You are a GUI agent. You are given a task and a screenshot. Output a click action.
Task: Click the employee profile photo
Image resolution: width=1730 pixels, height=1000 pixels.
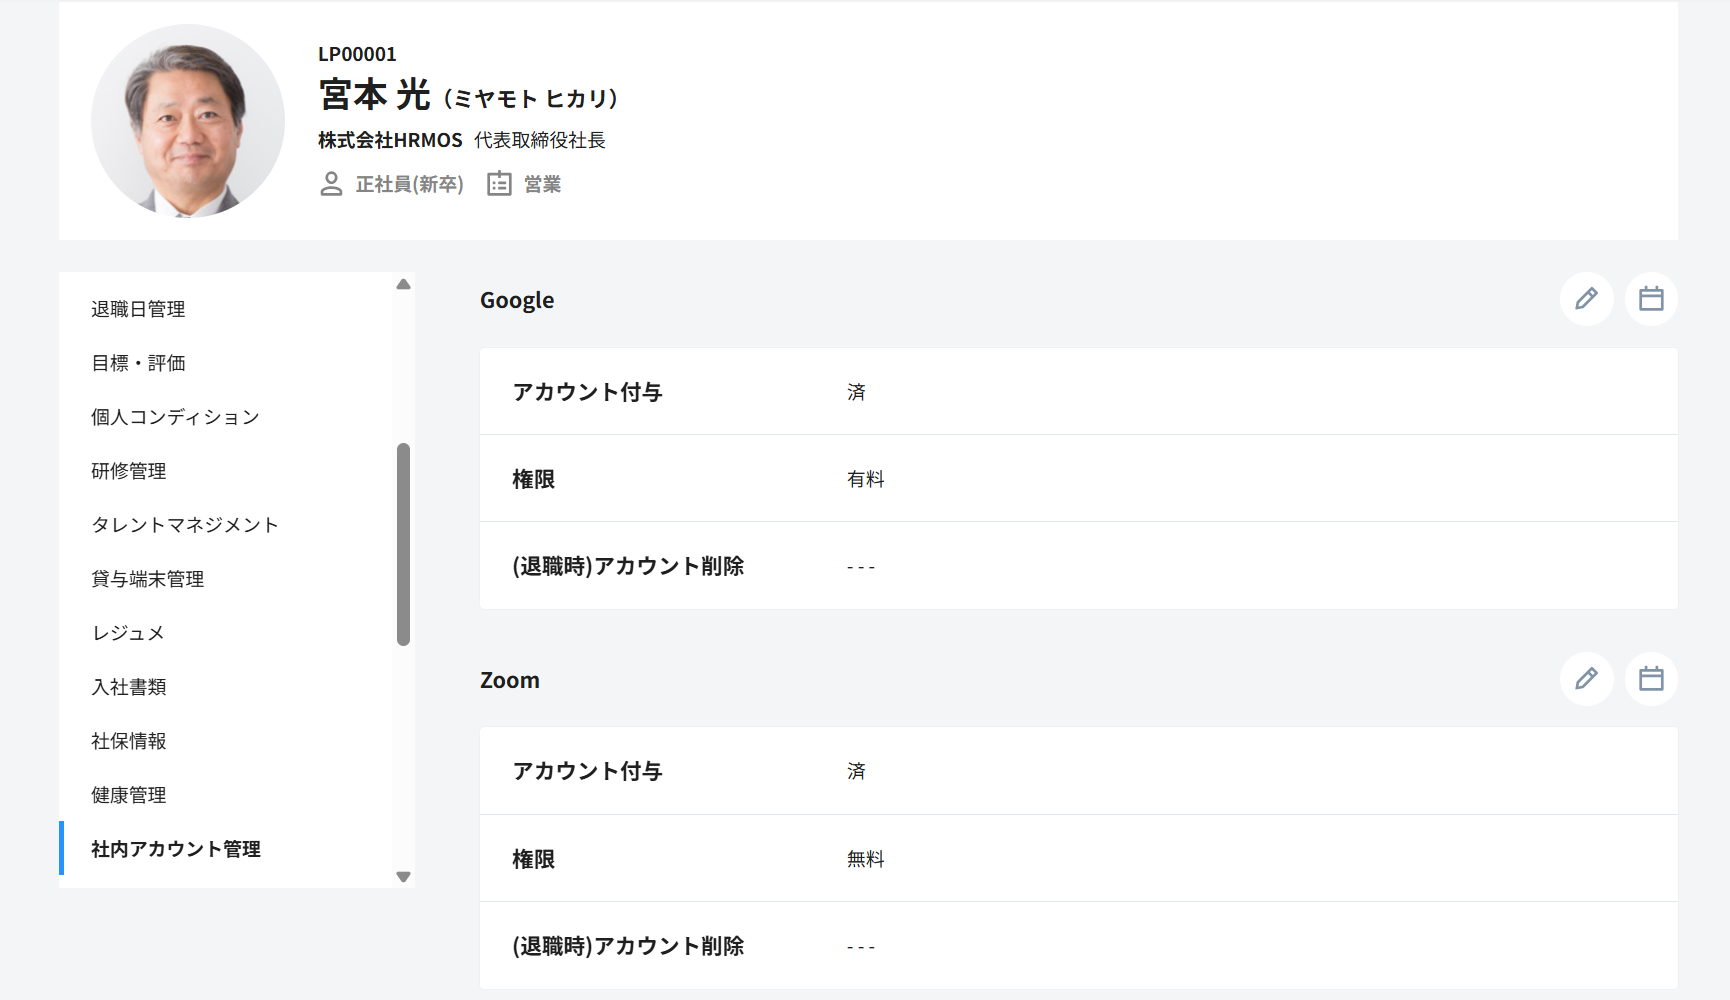pyautogui.click(x=188, y=121)
